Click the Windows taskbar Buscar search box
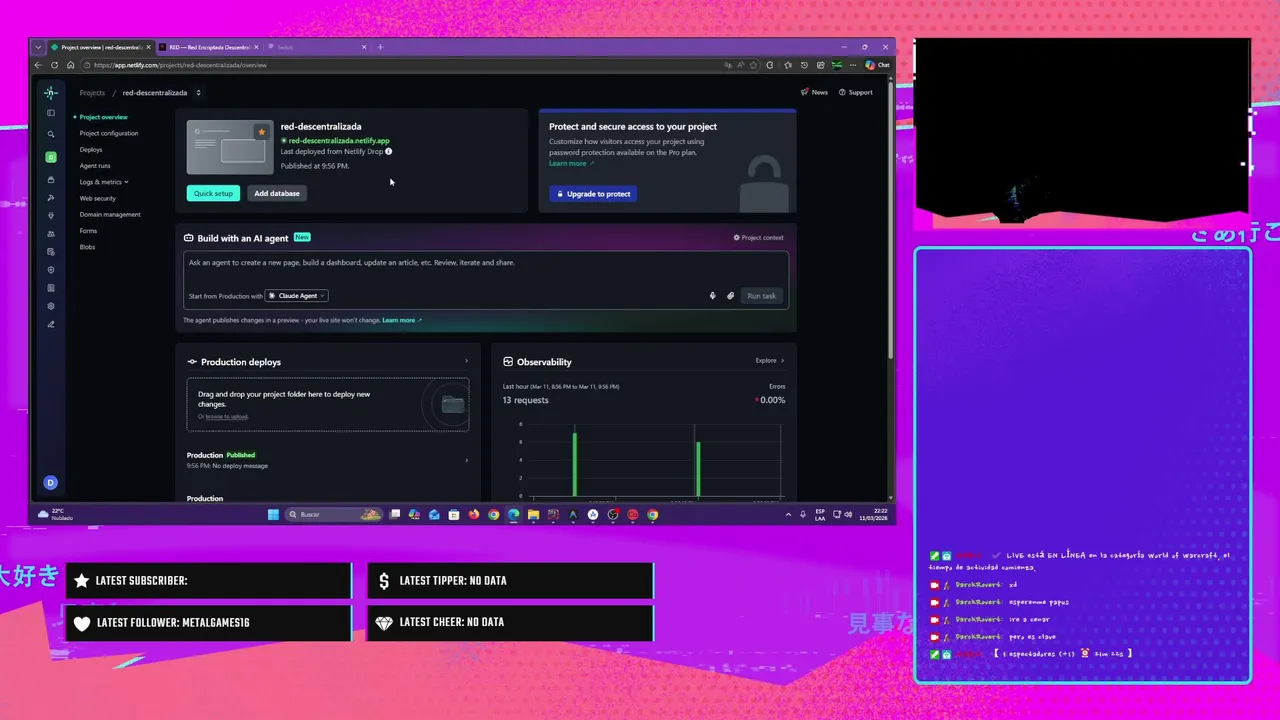1280x720 pixels. tap(335, 515)
